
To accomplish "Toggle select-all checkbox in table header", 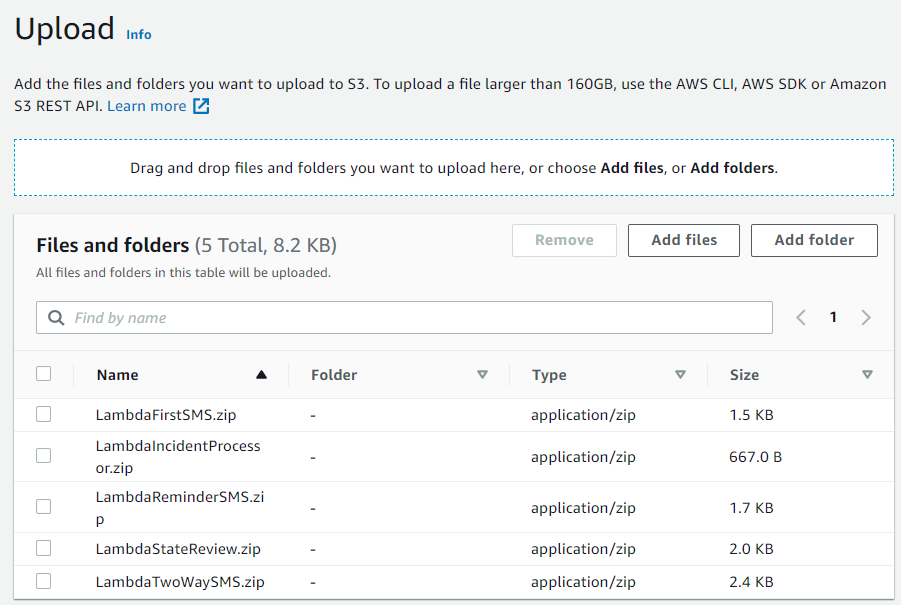I will coord(44,374).
